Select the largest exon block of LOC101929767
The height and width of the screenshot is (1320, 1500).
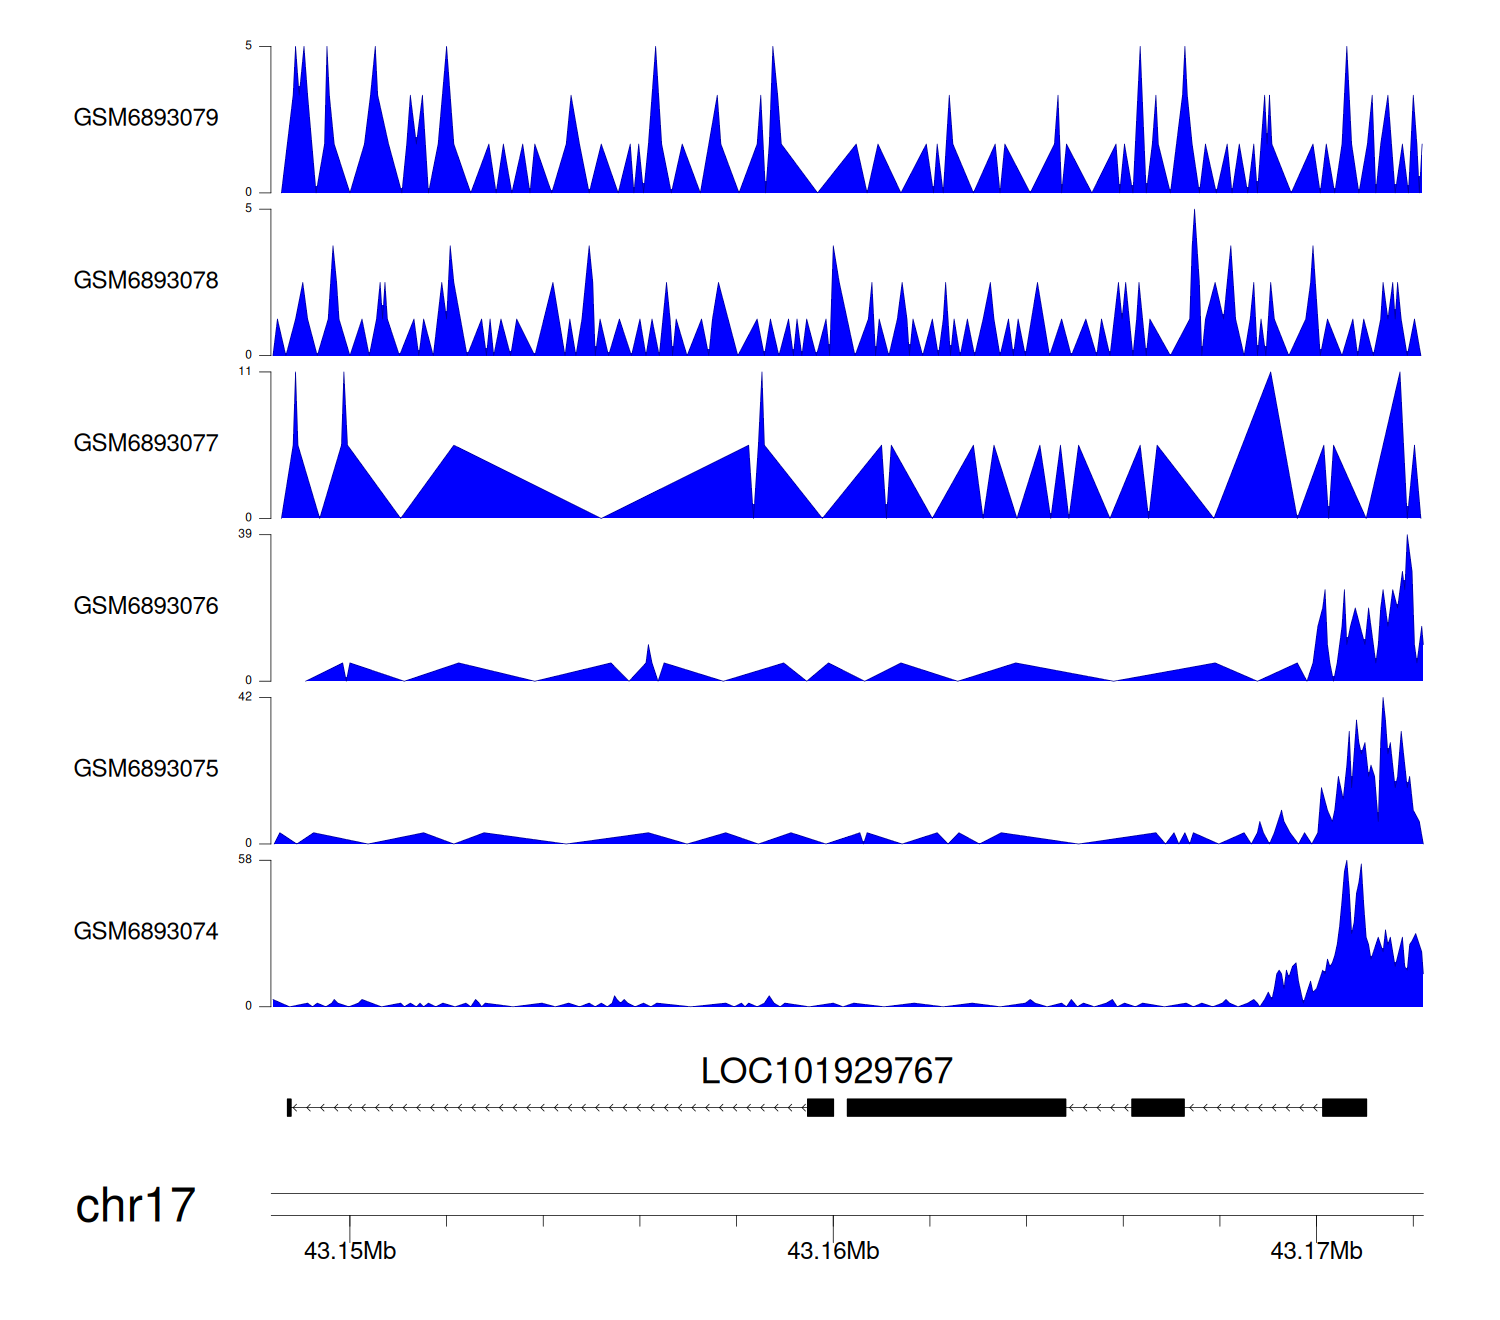pyautogui.click(x=956, y=1108)
